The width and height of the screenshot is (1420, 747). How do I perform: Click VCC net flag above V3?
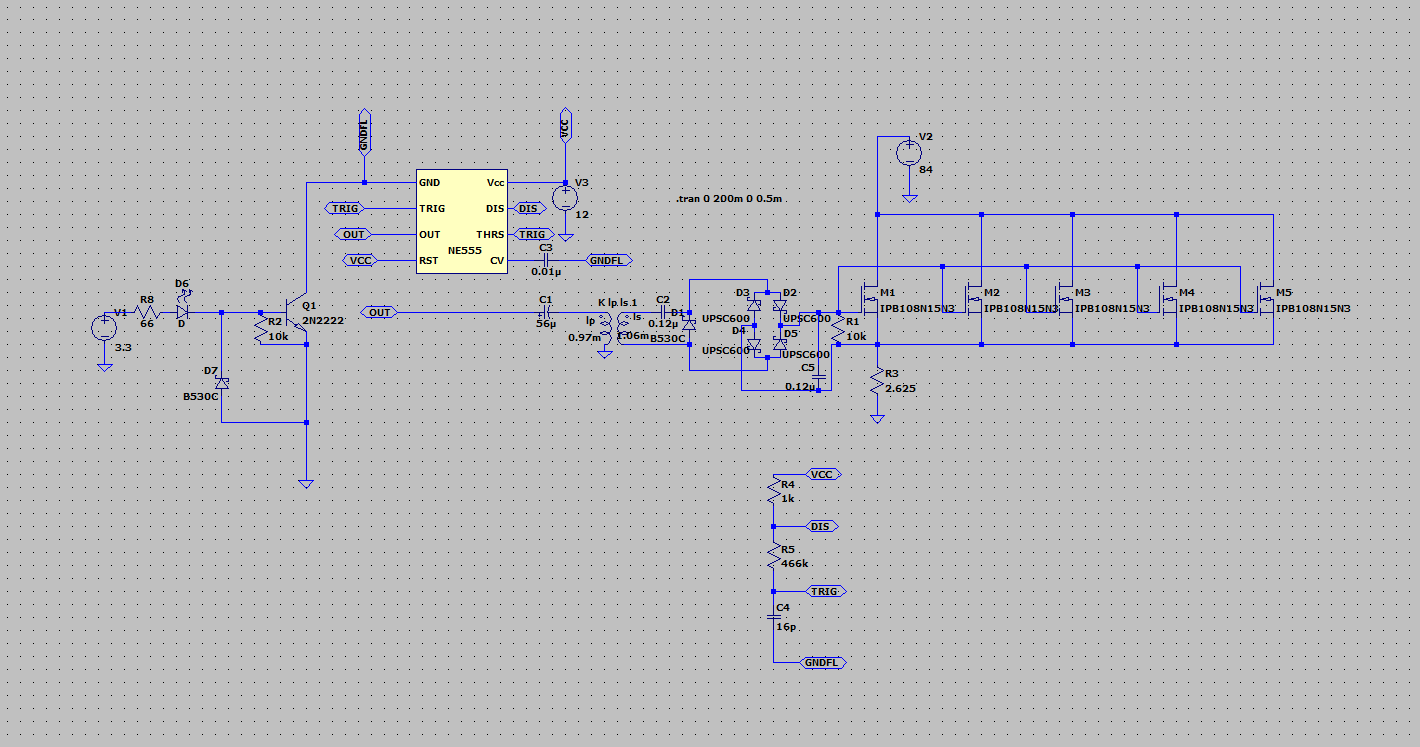tap(564, 125)
